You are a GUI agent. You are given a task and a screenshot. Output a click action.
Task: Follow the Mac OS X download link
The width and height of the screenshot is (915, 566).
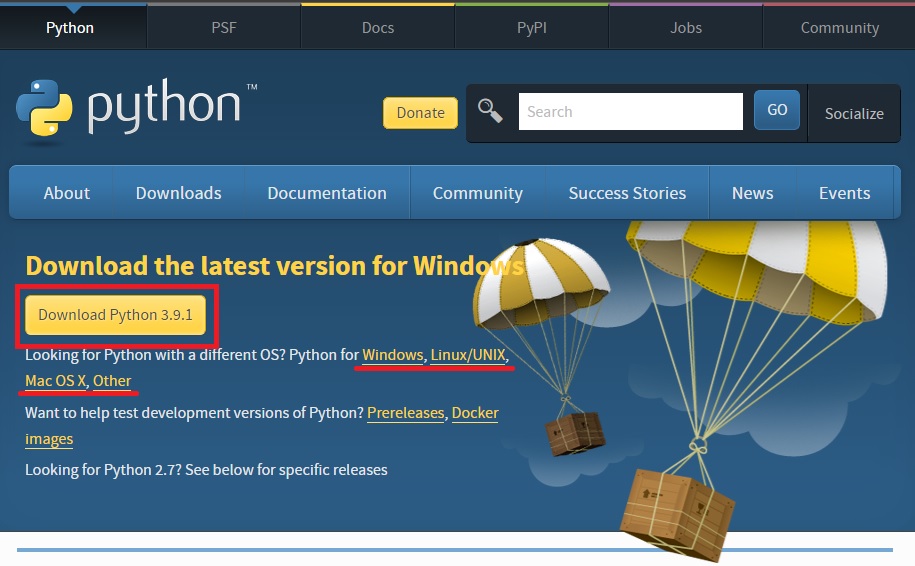click(55, 381)
